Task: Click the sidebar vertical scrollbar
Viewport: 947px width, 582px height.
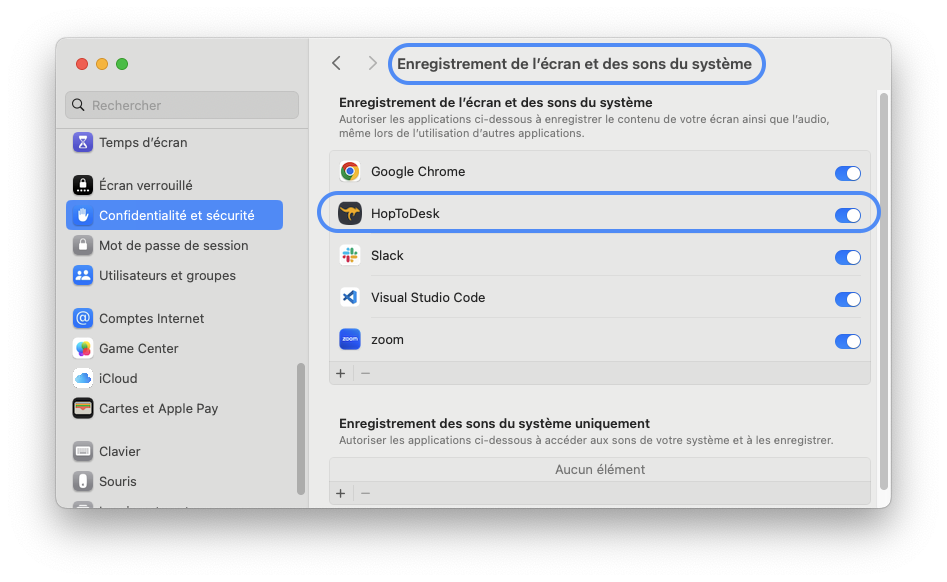Action: point(301,428)
